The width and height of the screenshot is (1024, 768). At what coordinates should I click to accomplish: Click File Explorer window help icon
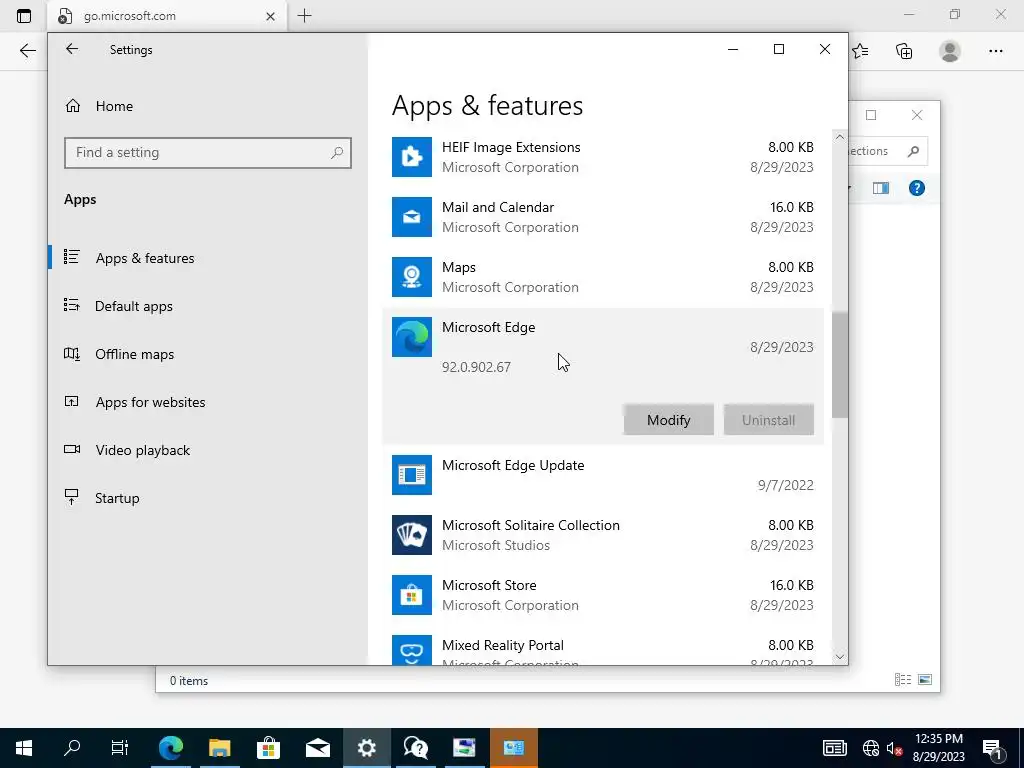[x=917, y=188]
